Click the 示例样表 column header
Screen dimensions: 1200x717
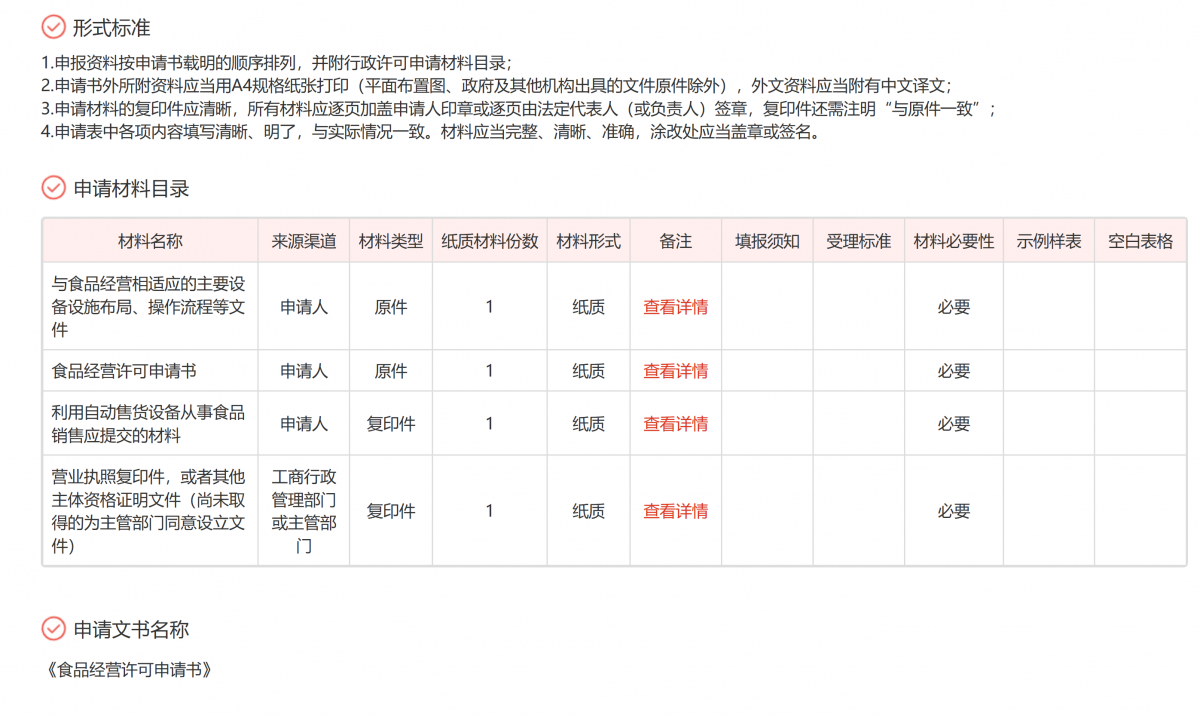pos(1049,241)
